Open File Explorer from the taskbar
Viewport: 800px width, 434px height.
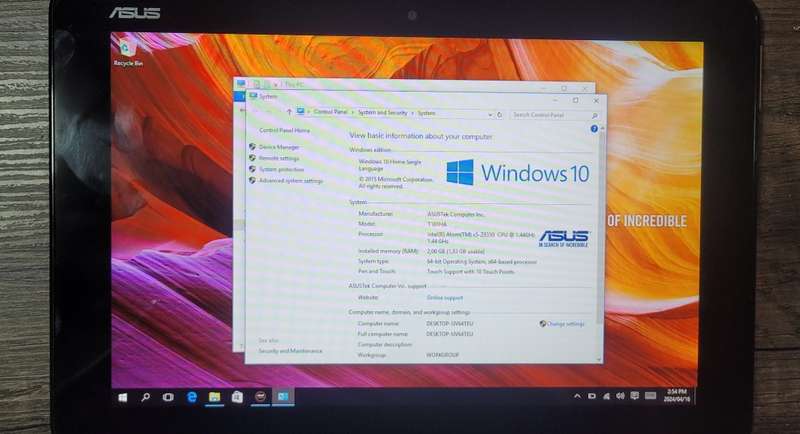pyautogui.click(x=214, y=397)
